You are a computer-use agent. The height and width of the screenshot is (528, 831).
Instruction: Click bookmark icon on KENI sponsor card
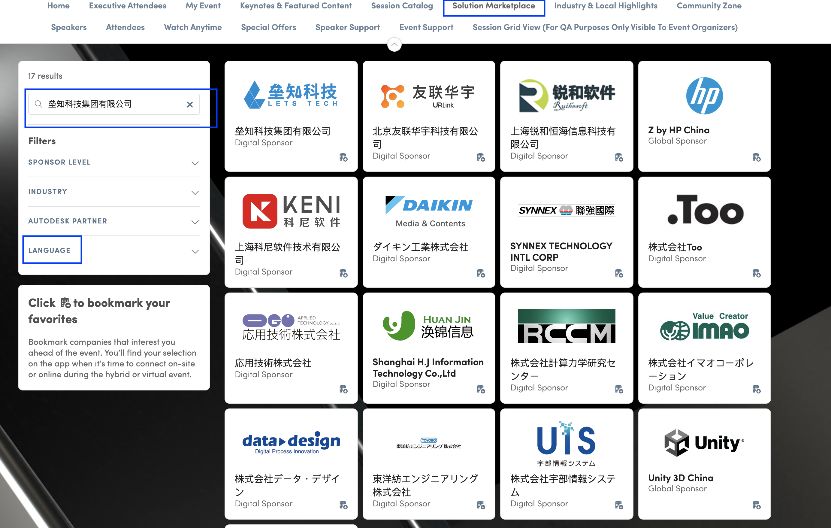point(342,273)
